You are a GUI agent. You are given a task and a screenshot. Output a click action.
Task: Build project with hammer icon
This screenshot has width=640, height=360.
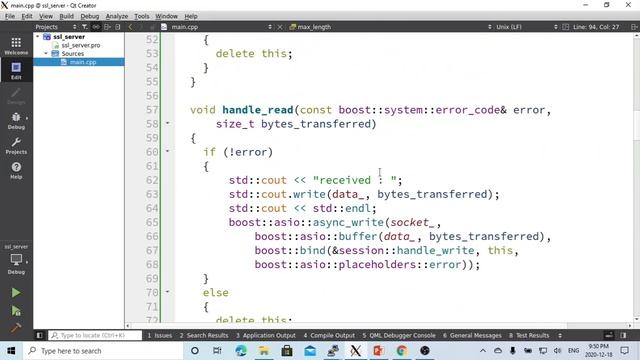[x=16, y=328]
